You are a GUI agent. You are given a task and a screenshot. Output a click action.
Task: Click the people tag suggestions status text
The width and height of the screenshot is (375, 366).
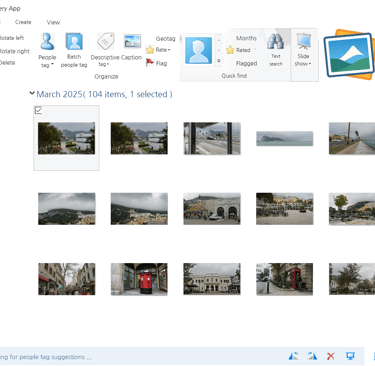tap(46, 357)
